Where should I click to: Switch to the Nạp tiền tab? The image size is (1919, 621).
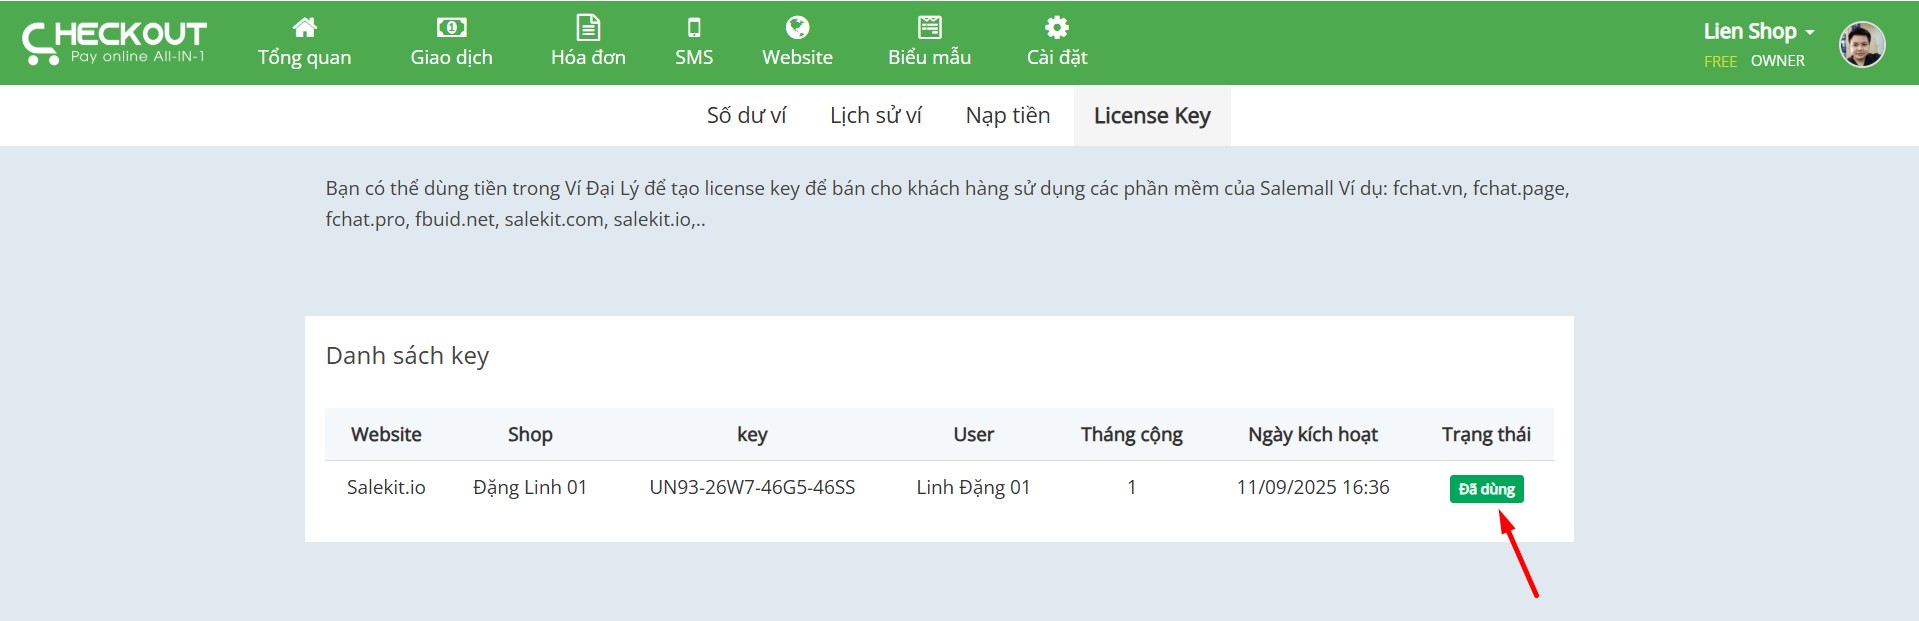1008,116
